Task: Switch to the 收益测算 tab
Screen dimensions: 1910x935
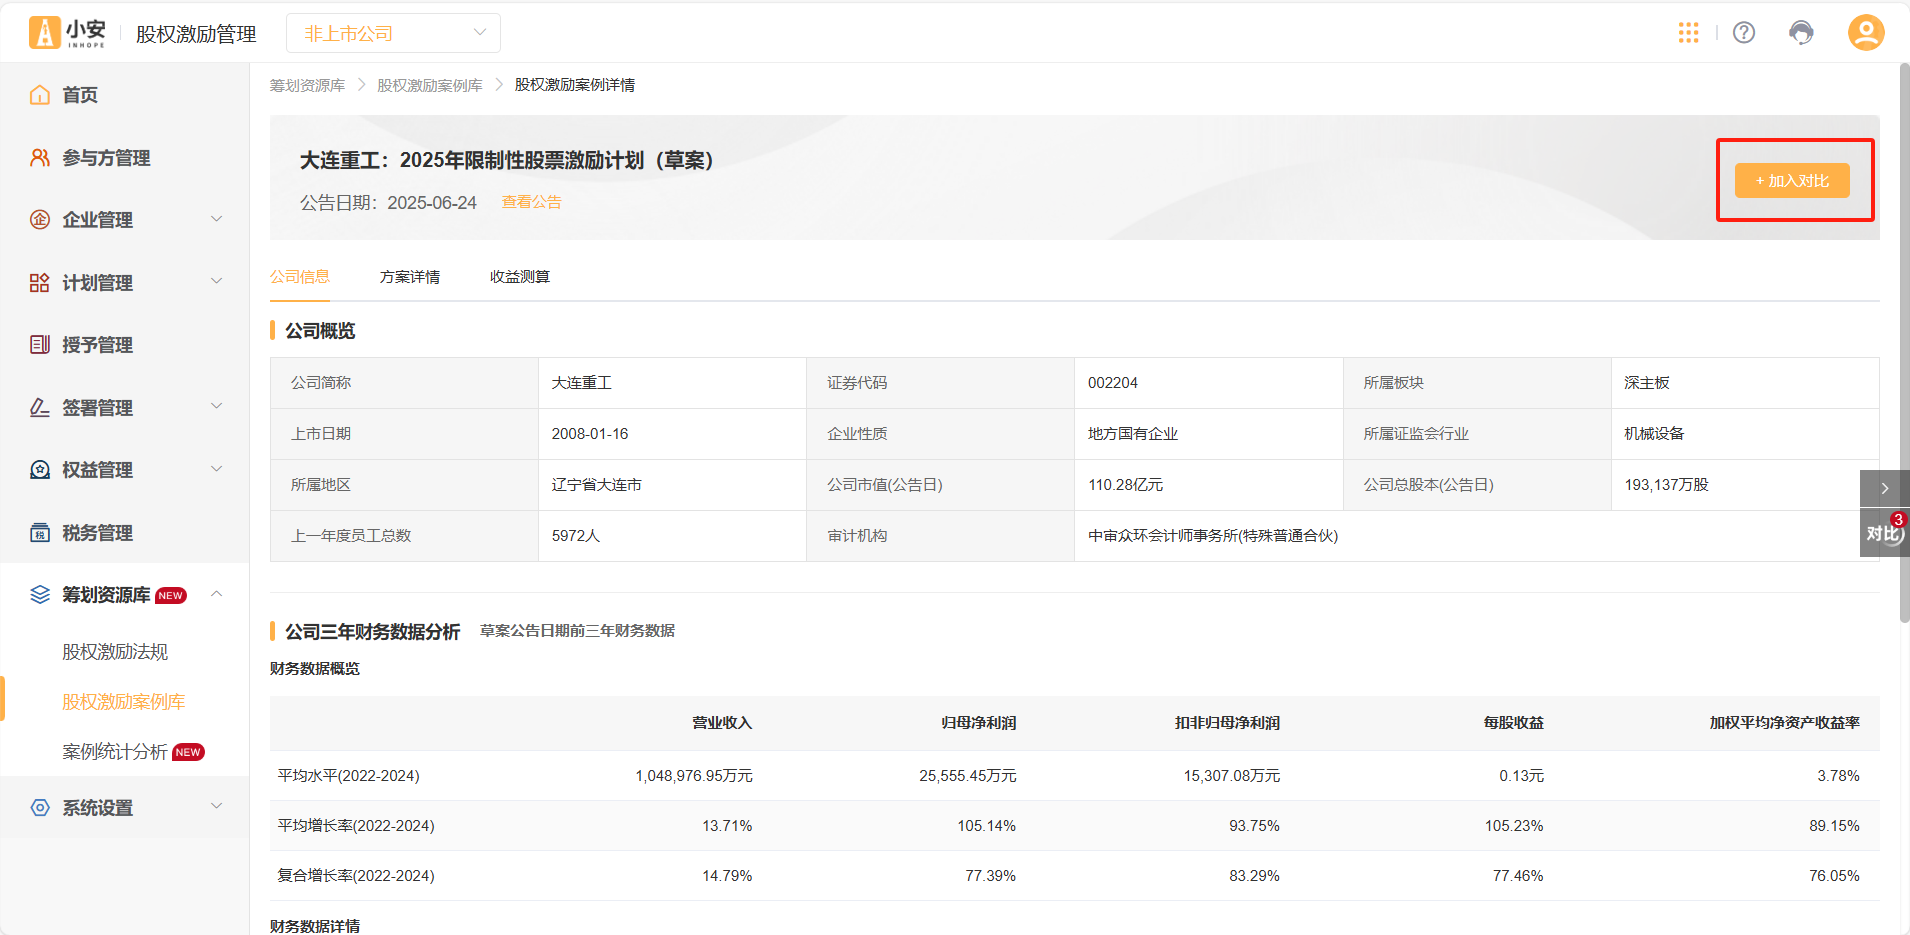Action: click(520, 277)
